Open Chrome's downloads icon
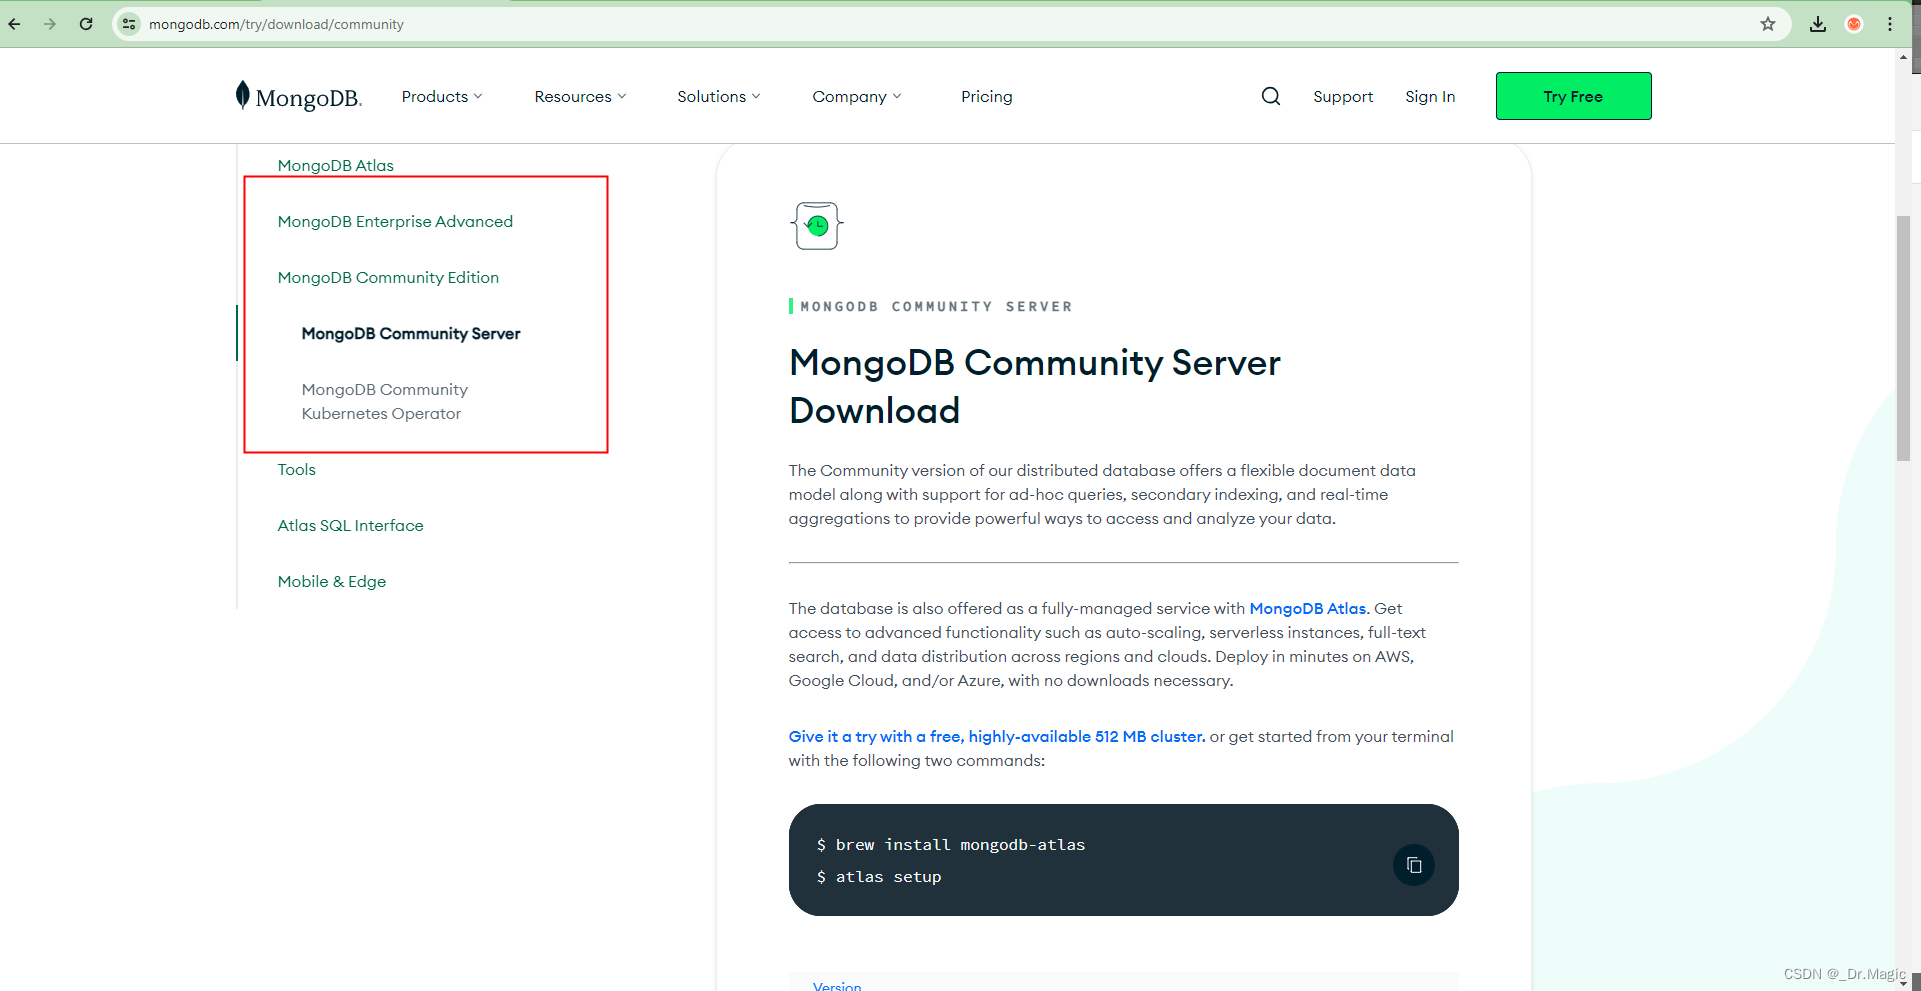 (x=1819, y=23)
